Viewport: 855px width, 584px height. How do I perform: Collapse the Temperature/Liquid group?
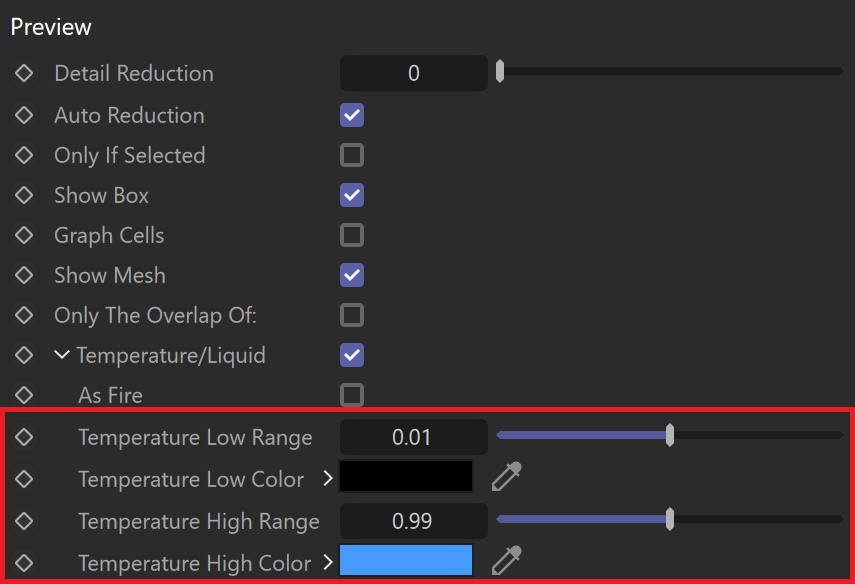pyautogui.click(x=62, y=354)
